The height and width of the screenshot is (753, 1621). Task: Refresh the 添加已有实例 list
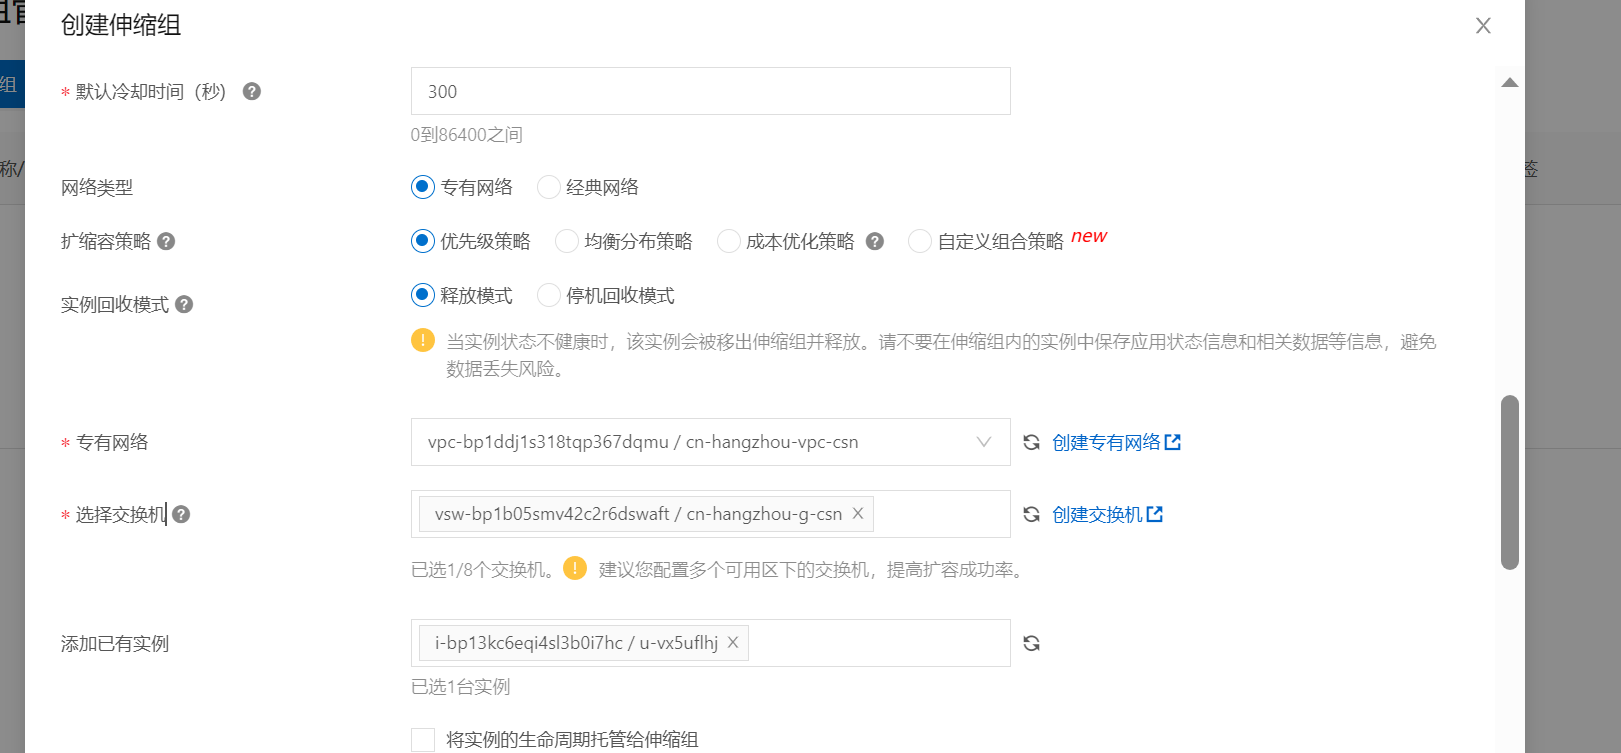click(1032, 643)
